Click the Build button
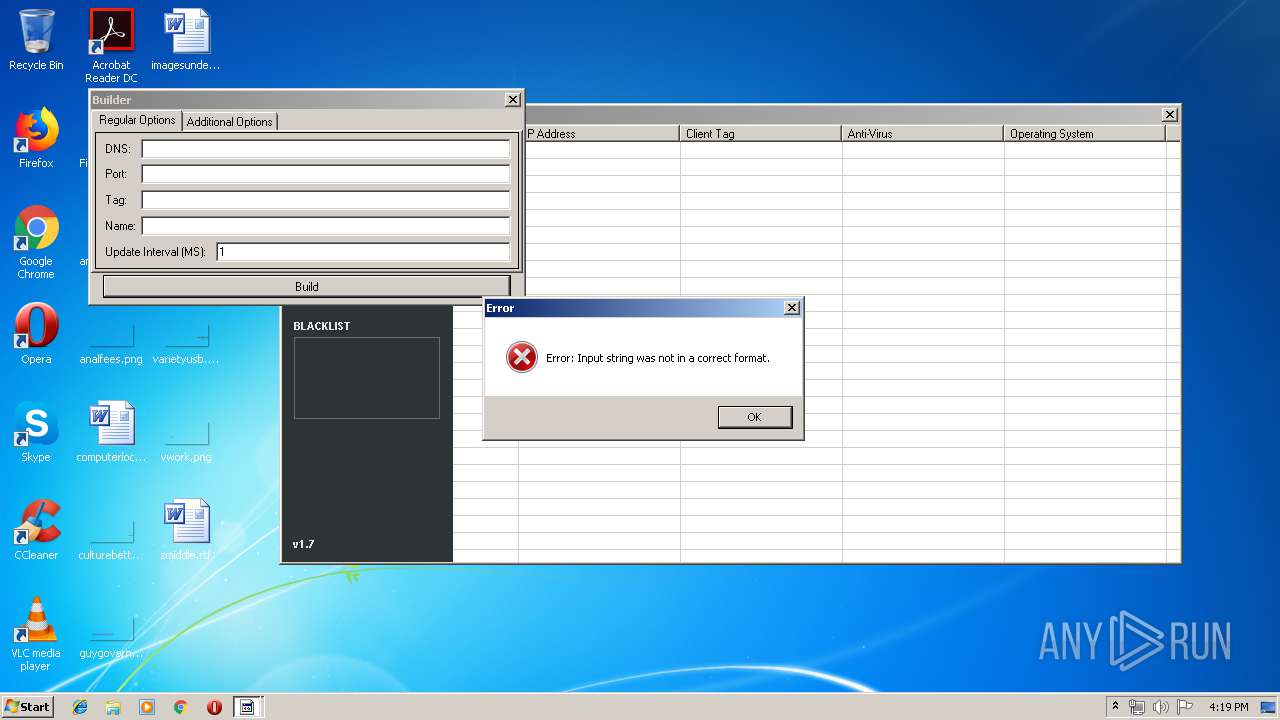The image size is (1280, 720). (x=306, y=286)
